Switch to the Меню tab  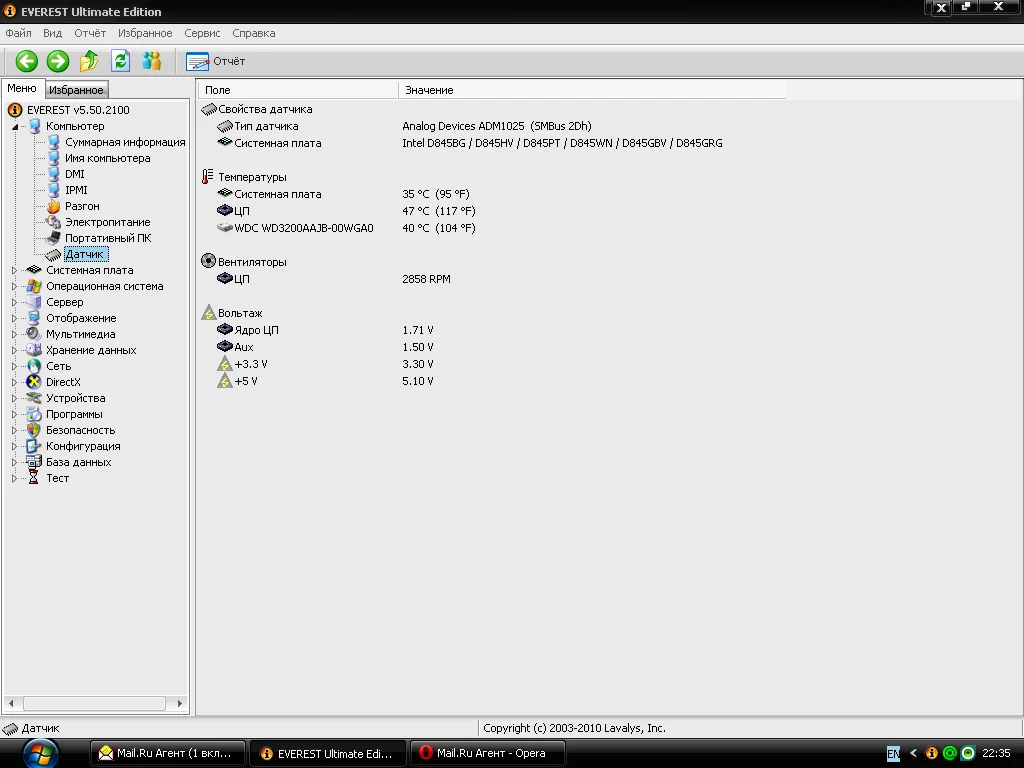22,88
